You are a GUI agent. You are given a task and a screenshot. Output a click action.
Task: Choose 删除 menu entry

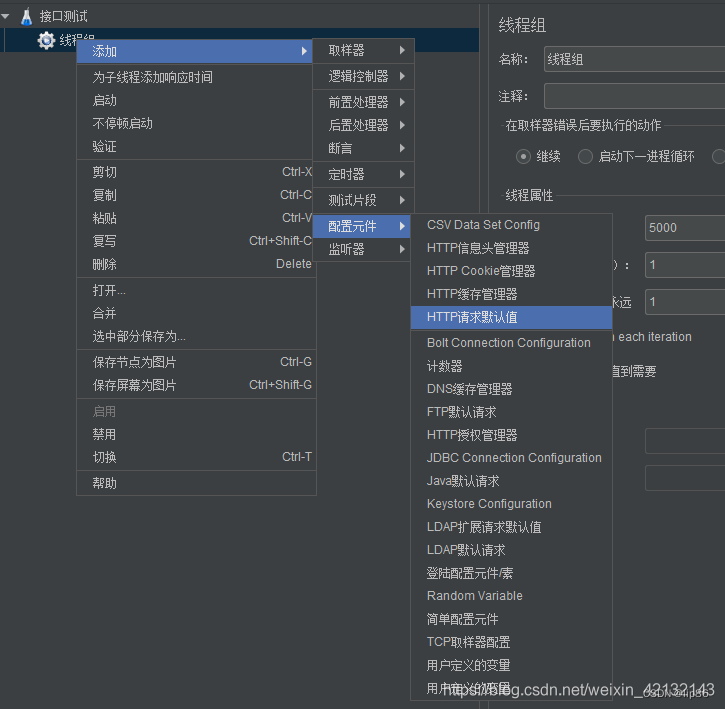click(195, 264)
